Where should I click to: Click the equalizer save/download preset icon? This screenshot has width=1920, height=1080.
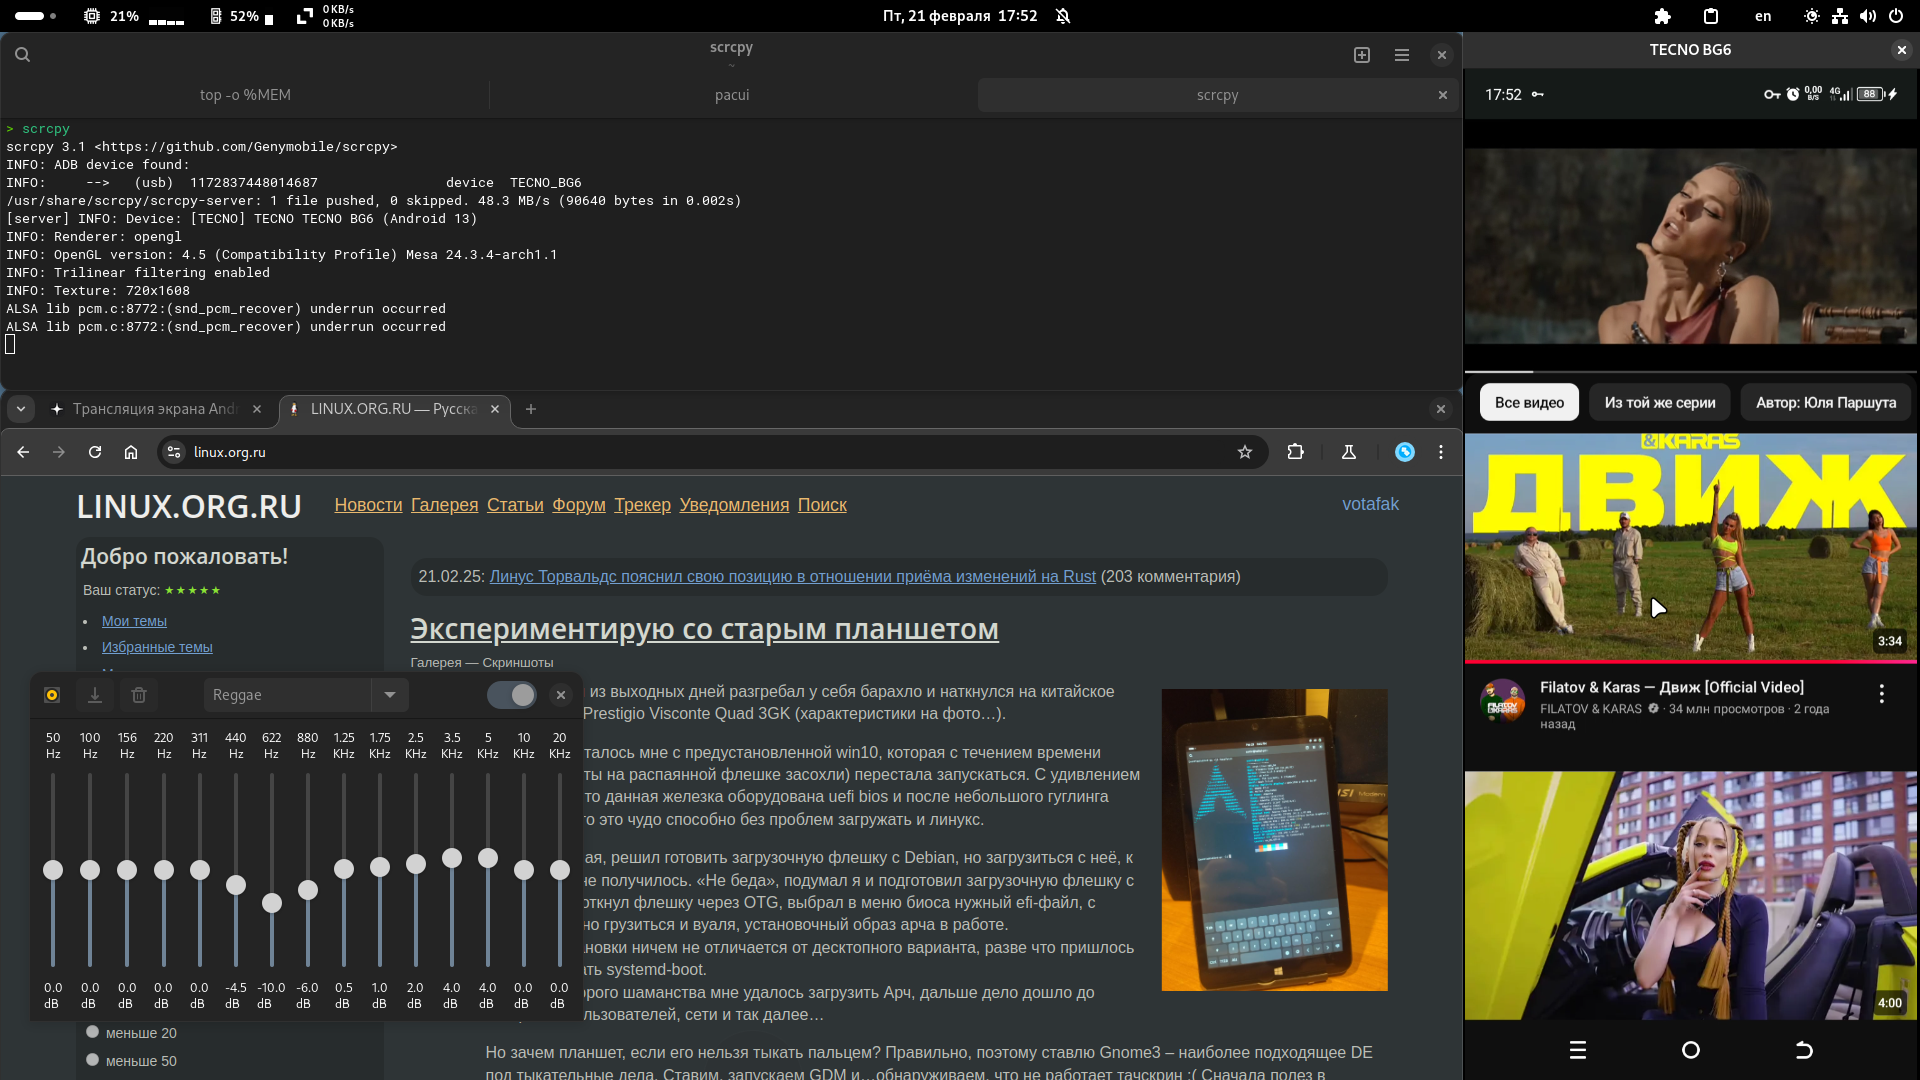95,695
